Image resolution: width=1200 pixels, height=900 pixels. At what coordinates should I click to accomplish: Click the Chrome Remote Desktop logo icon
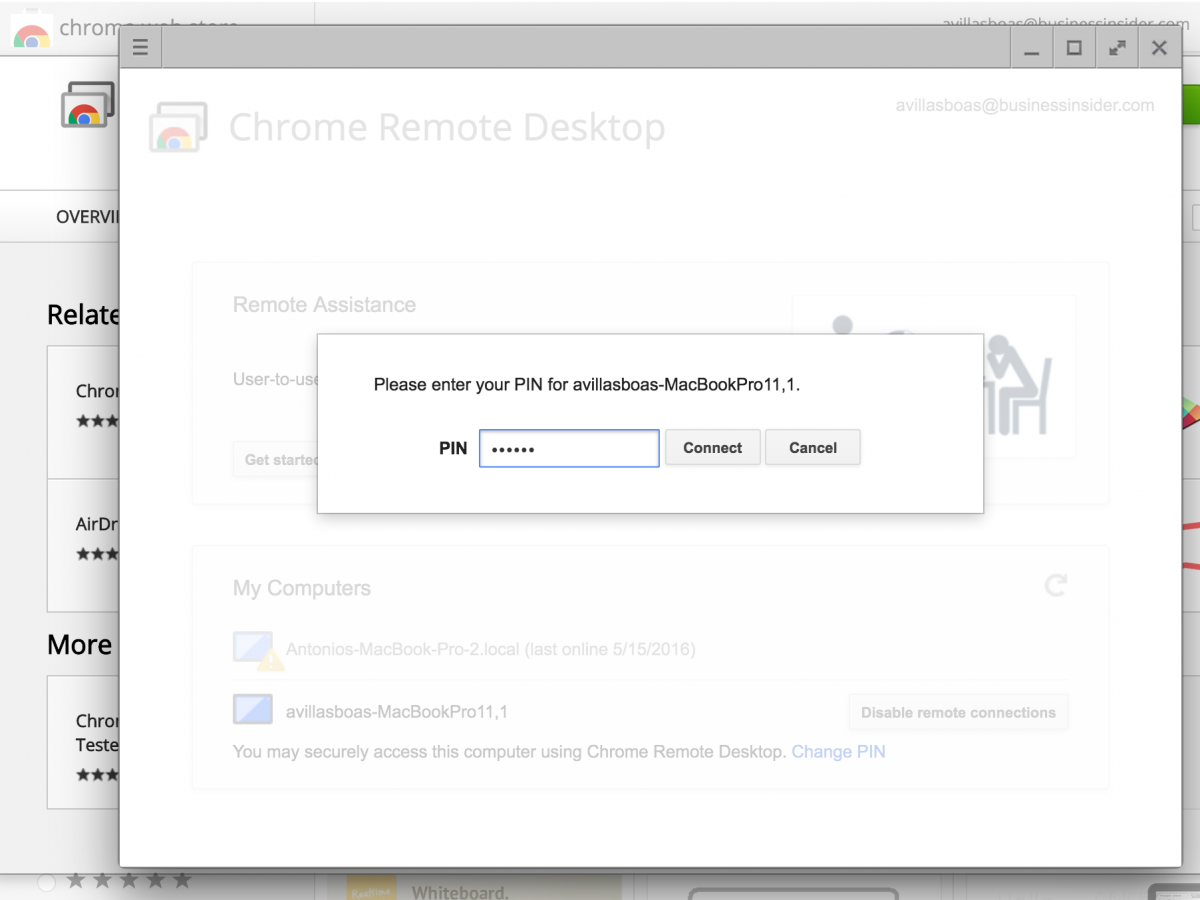tap(178, 127)
